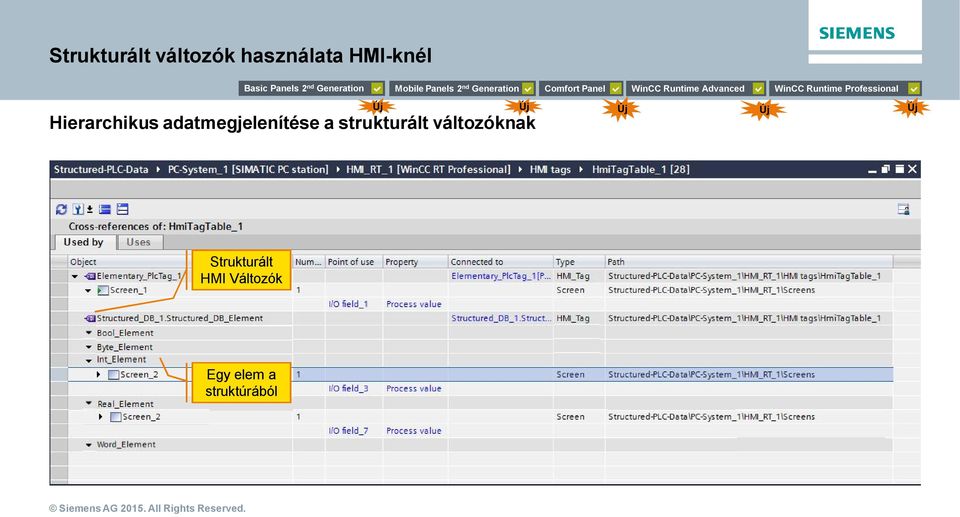Click the HMI tag icon of Elementary_PlcTag_1
Image resolution: width=960 pixels, height=517 pixels.
[90, 276]
